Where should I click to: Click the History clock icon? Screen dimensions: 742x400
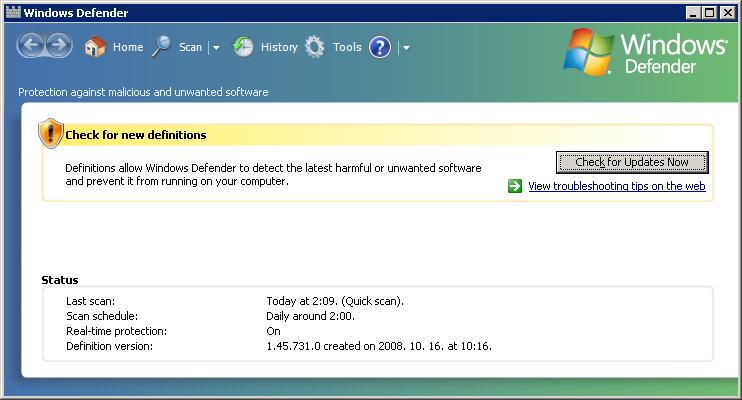[243, 47]
